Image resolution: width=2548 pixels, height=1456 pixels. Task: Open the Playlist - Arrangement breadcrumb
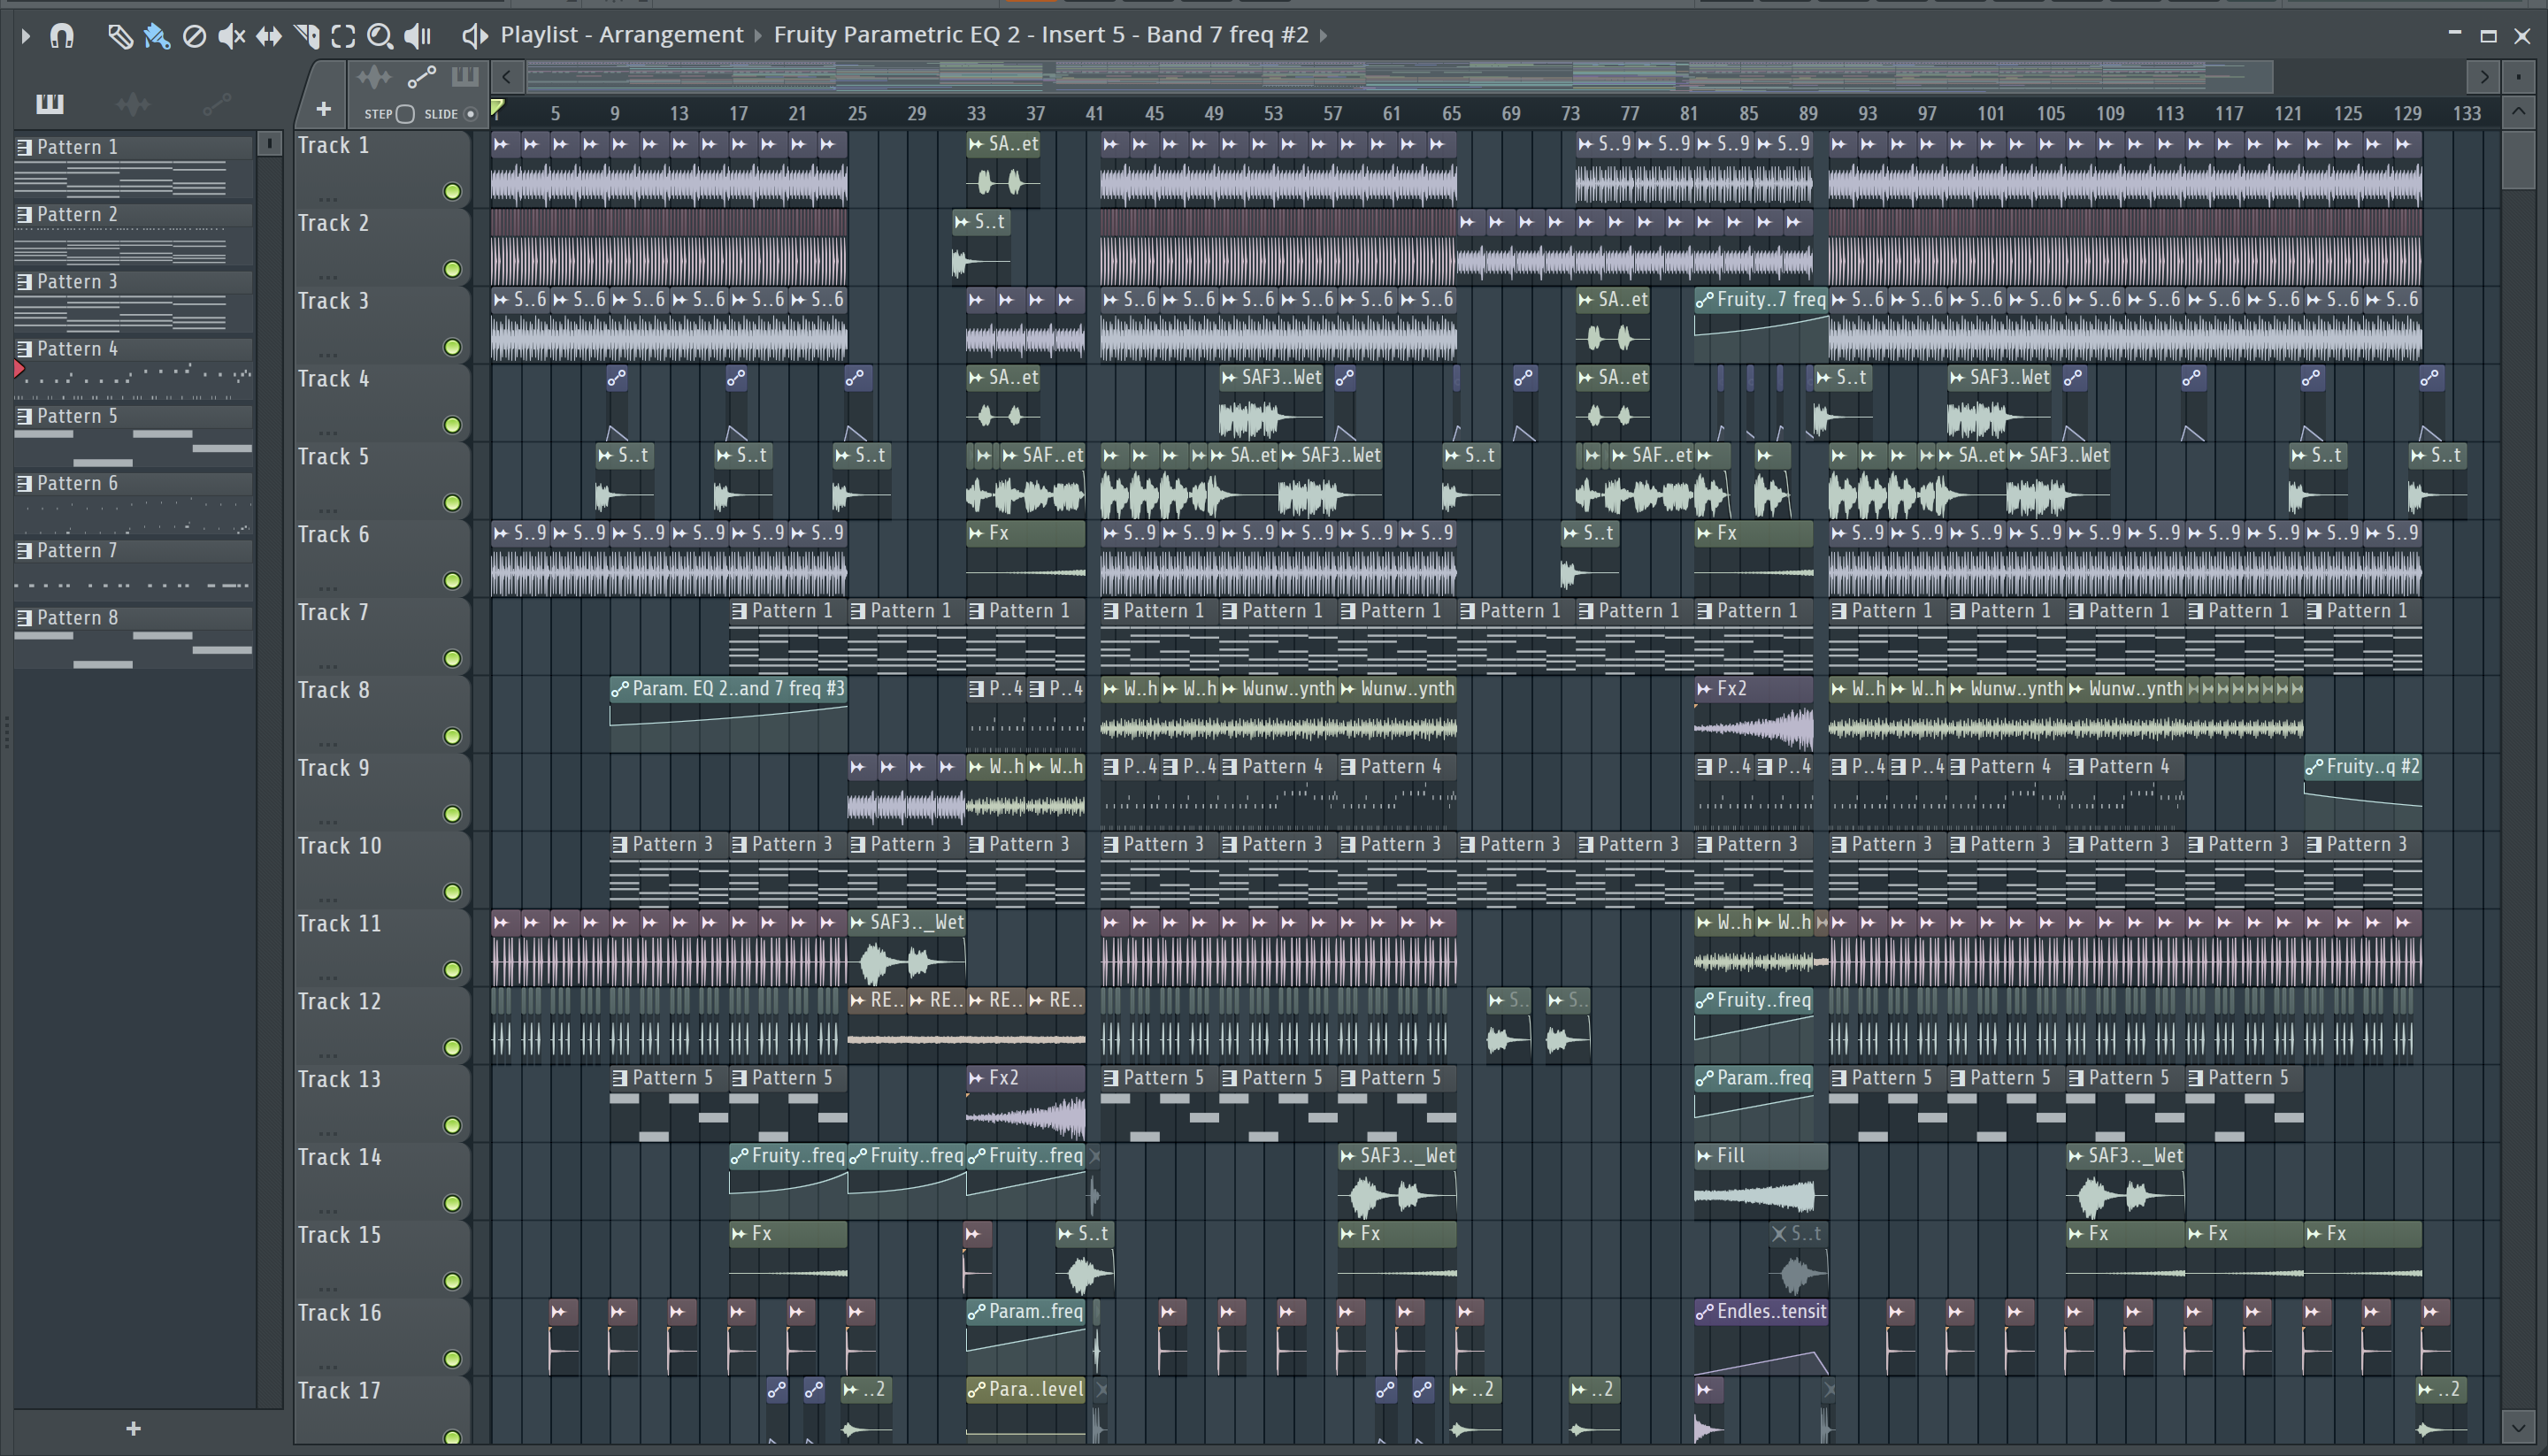coord(622,35)
